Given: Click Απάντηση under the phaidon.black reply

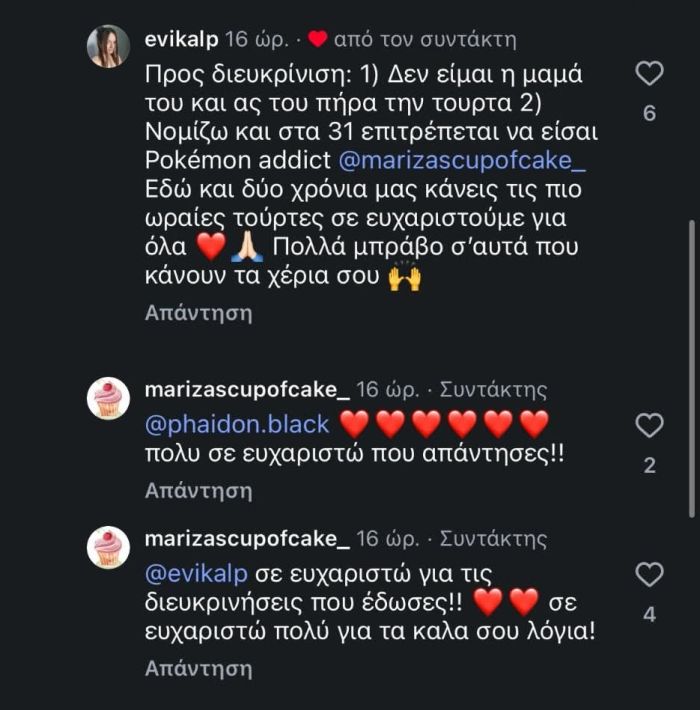Looking at the screenshot, I should [198, 491].
